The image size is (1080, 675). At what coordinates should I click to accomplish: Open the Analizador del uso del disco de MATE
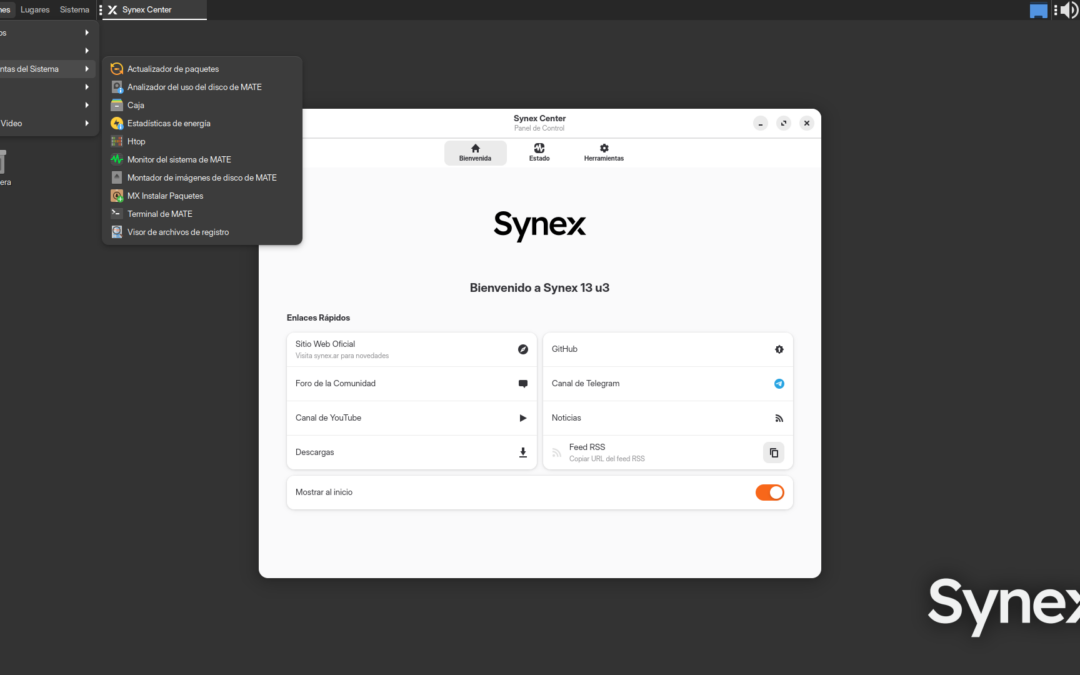click(x=194, y=87)
